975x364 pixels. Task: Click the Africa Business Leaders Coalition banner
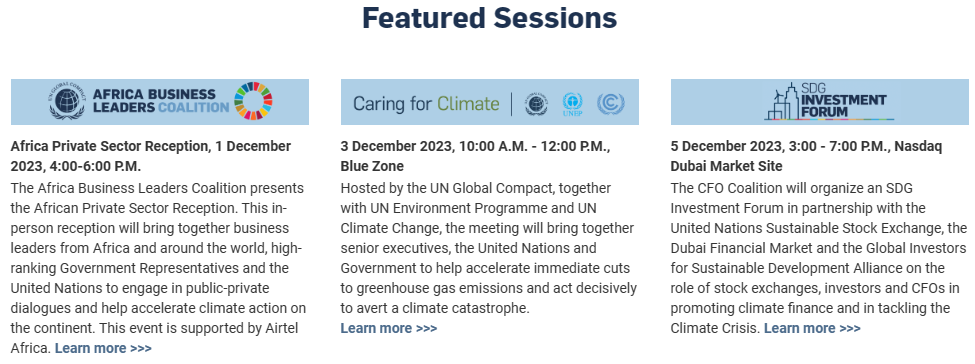pyautogui.click(x=160, y=102)
